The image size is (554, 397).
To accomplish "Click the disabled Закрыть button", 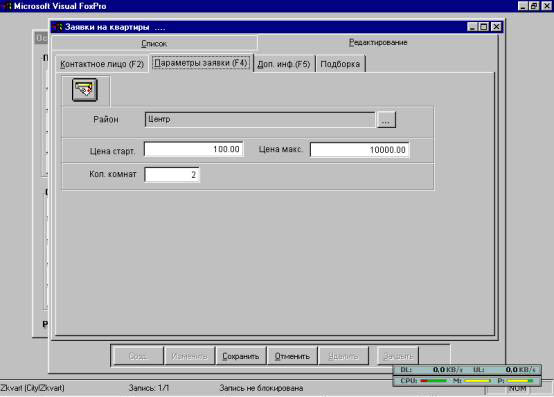I will [x=398, y=356].
